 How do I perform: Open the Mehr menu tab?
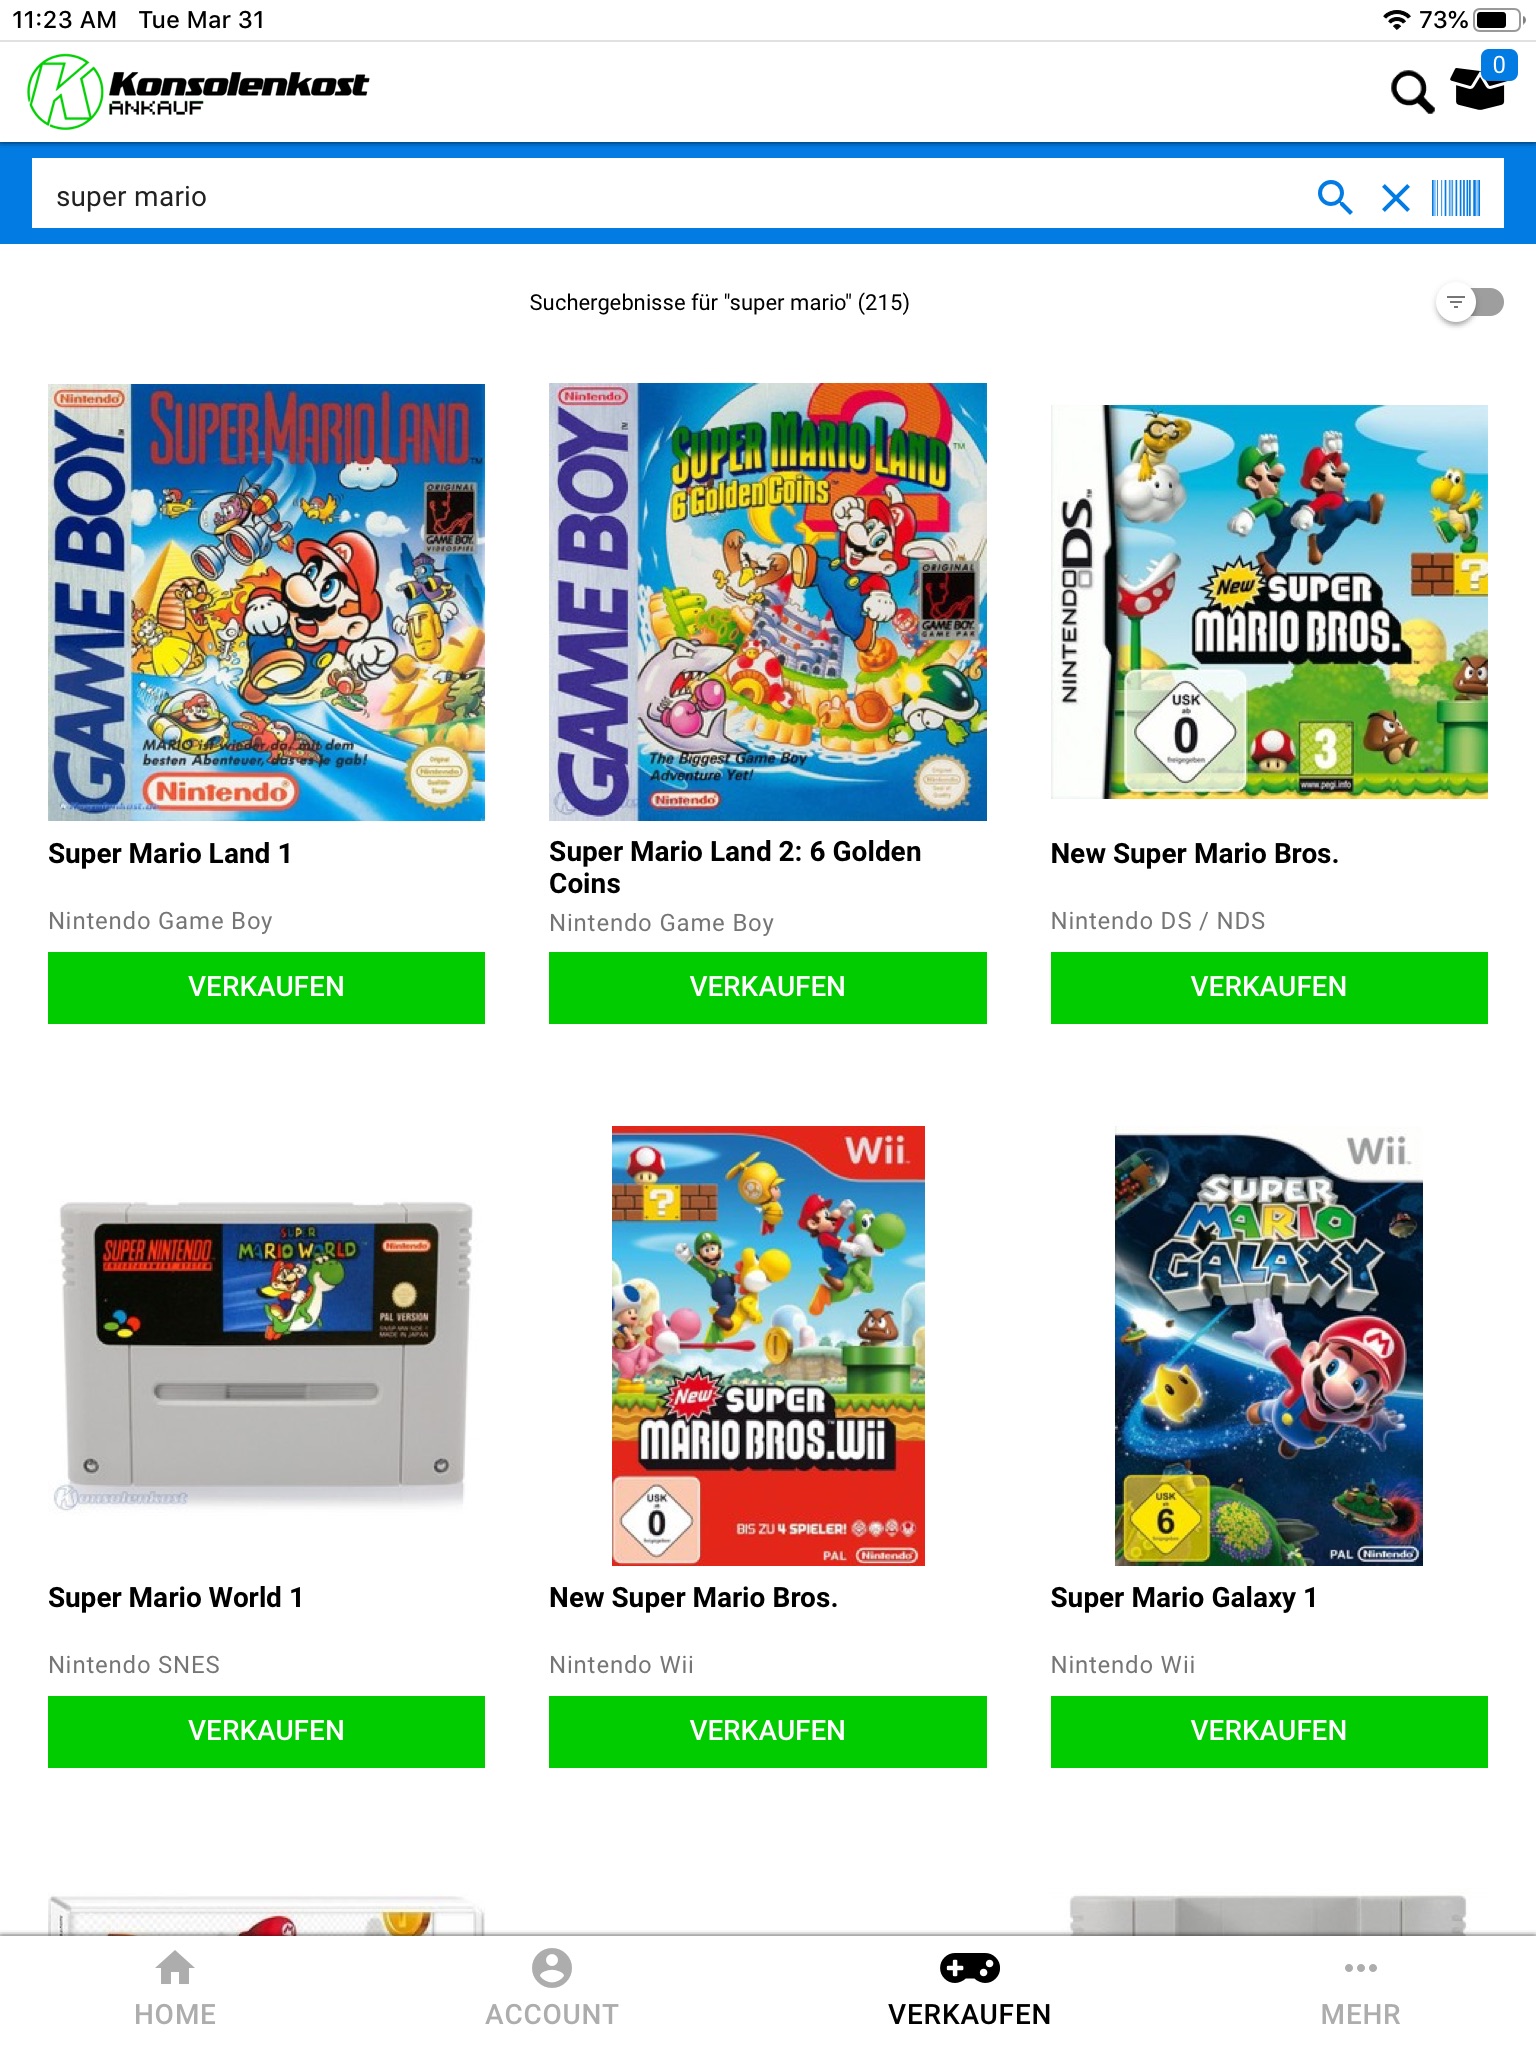(1360, 1989)
